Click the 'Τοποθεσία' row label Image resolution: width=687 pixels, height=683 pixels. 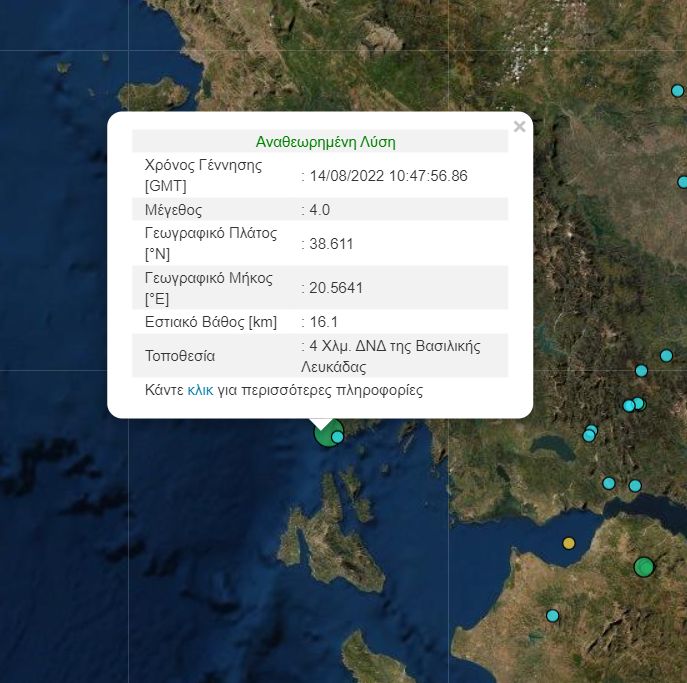[180, 356]
